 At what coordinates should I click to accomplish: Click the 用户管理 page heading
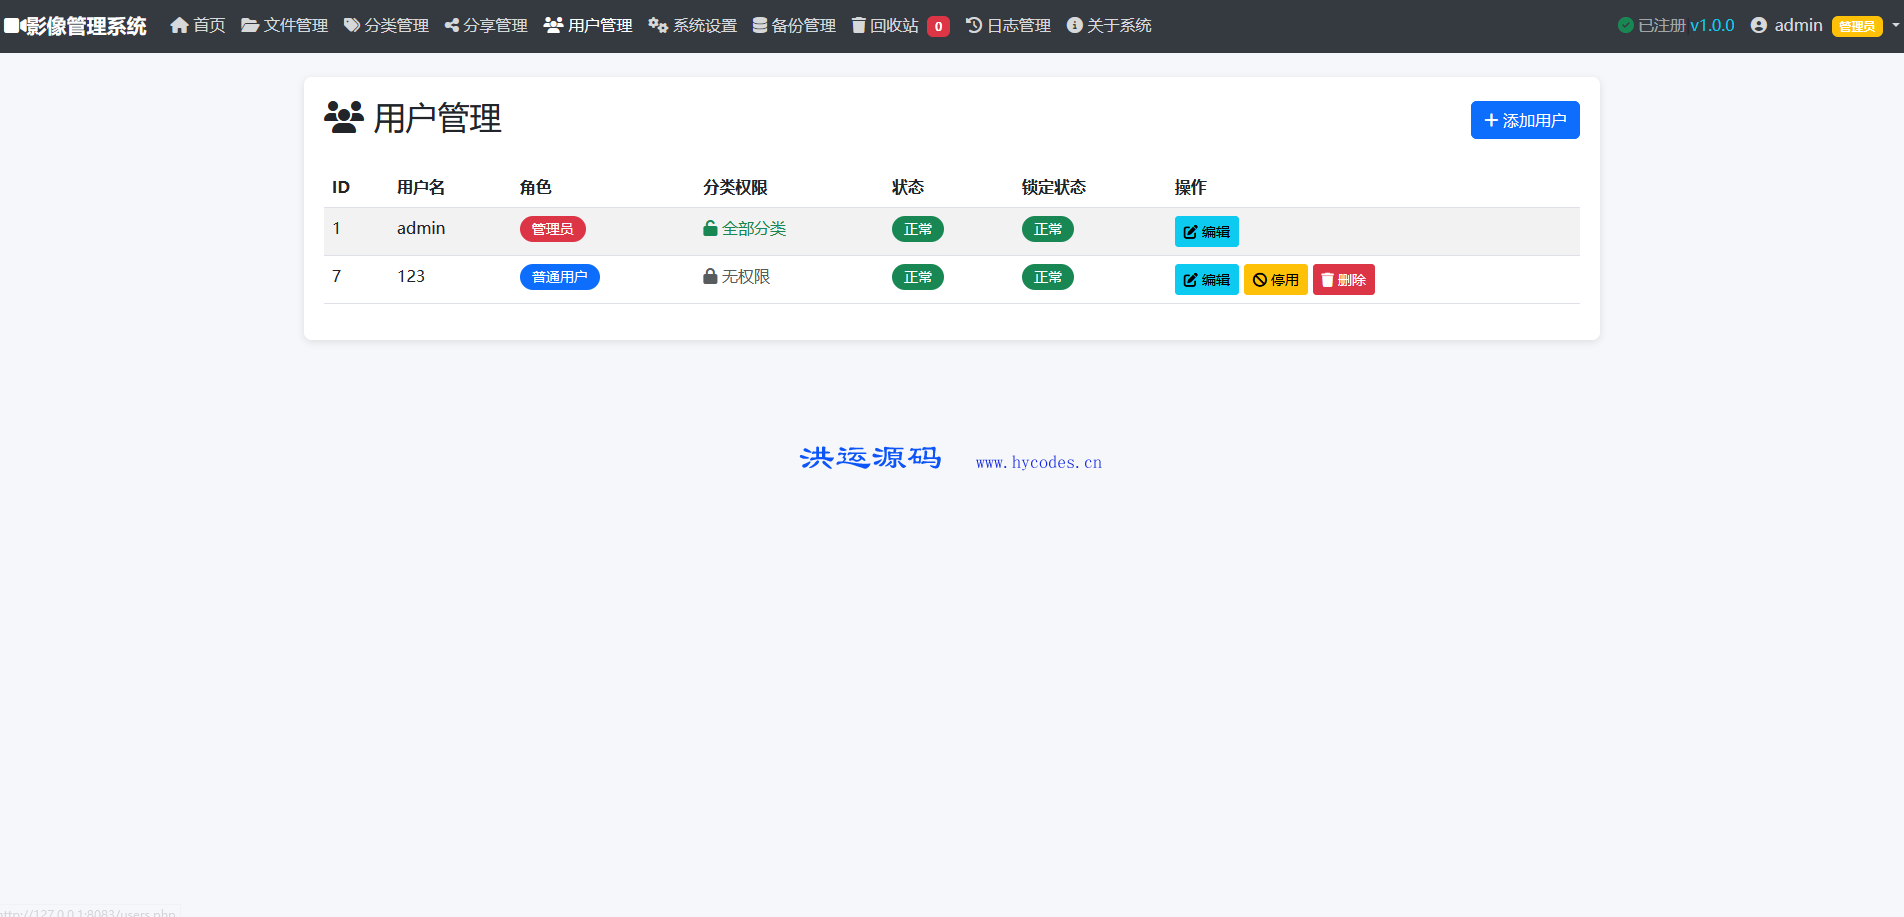413,118
